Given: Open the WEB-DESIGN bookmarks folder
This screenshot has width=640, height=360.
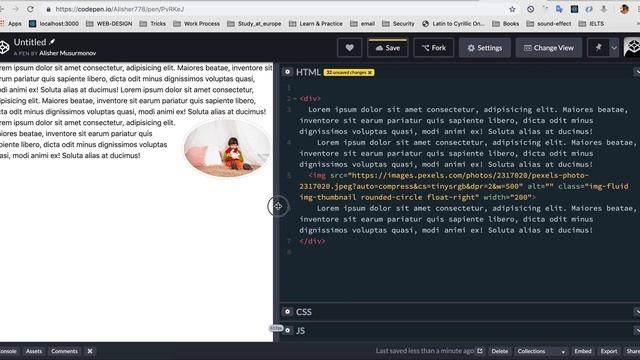Looking at the screenshot, I should coord(109,24).
